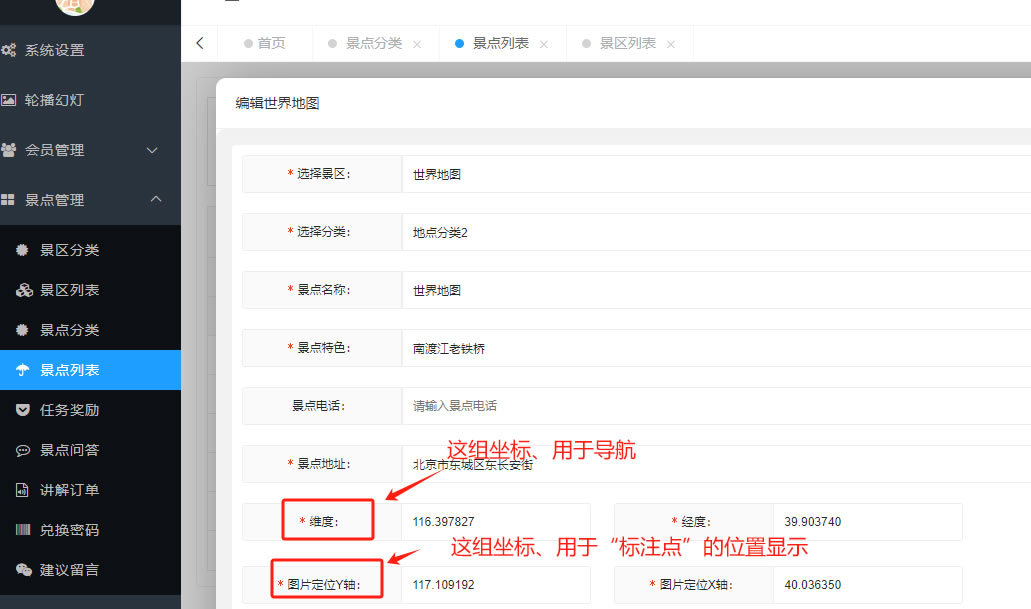Screen dimensions: 1031x609
Task: Switch to the 景区列表 tab
Action: click(627, 43)
